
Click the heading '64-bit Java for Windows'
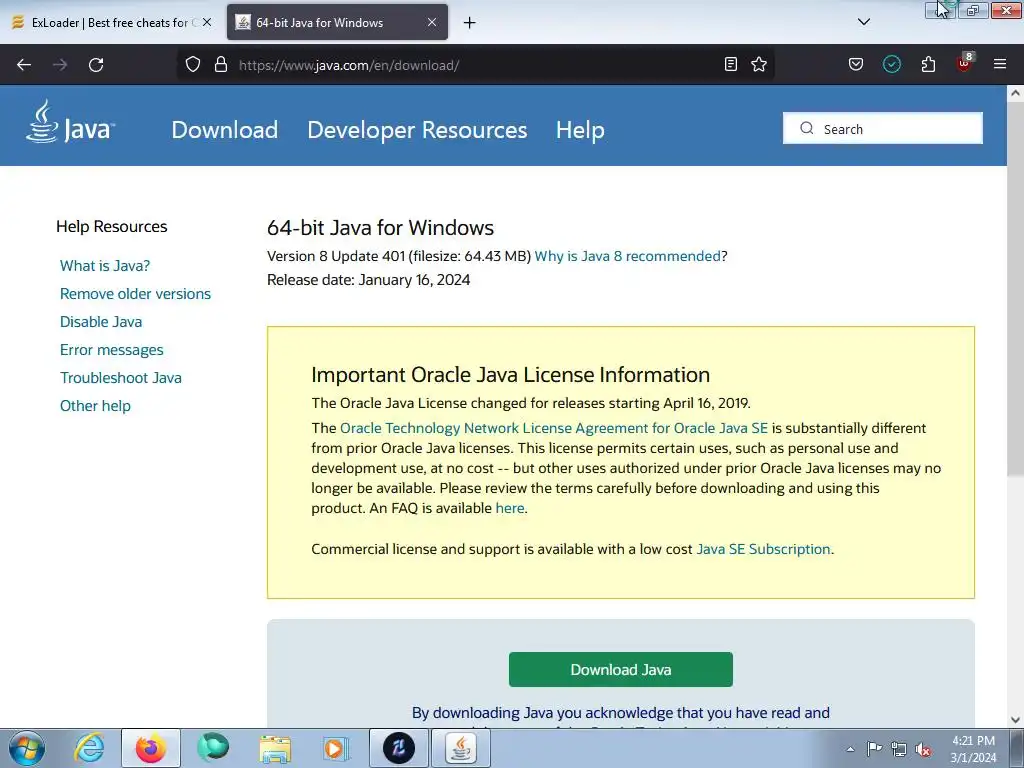(x=380, y=228)
